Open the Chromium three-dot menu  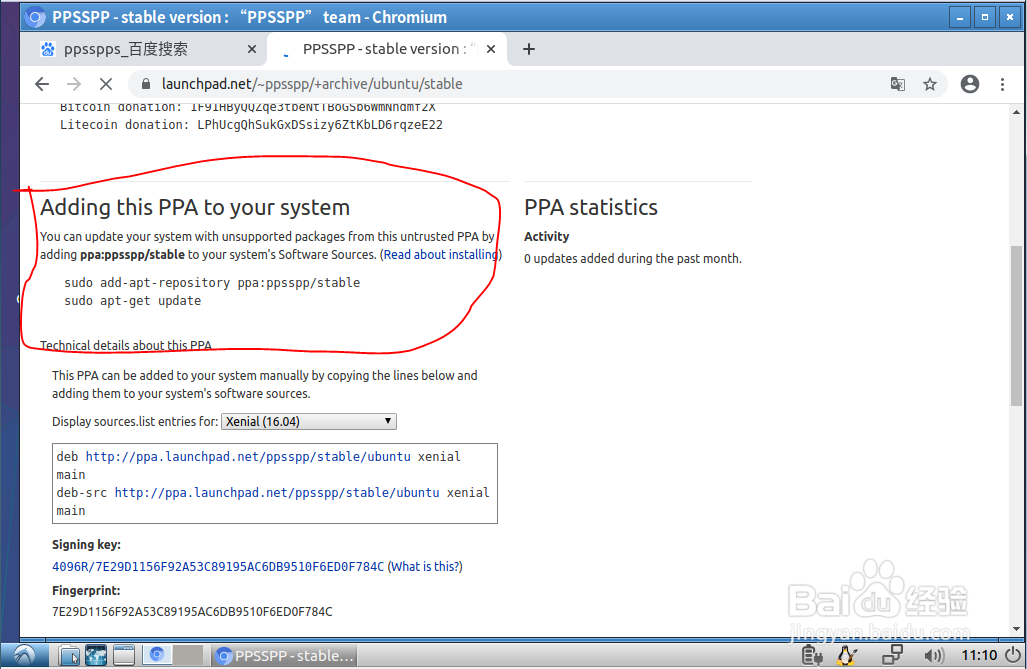point(1002,84)
